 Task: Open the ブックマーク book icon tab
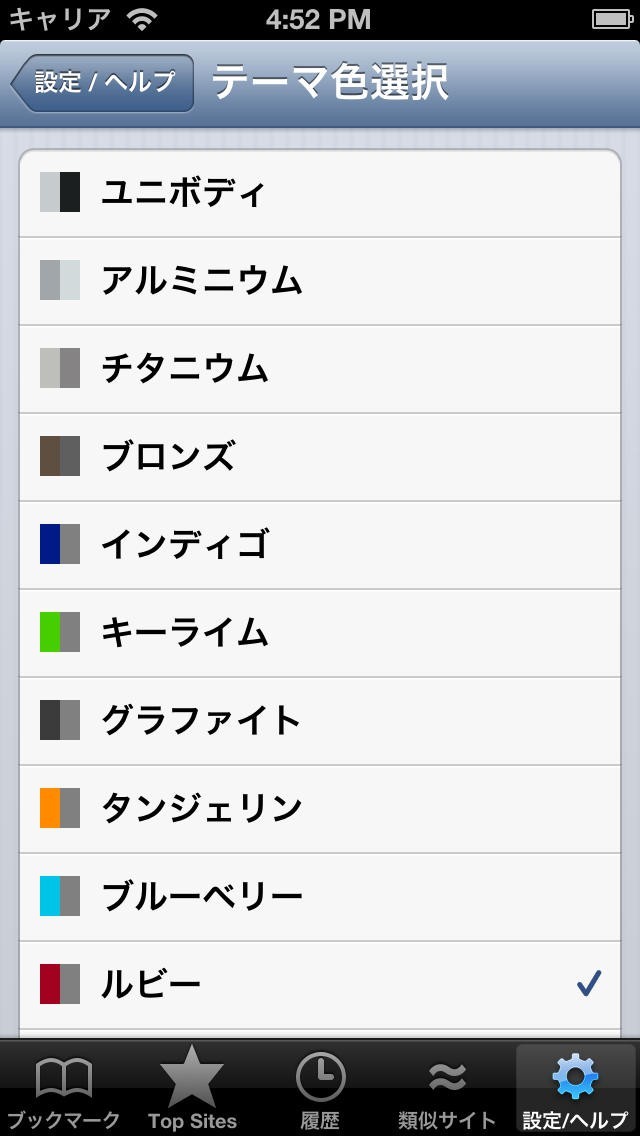(64, 1078)
